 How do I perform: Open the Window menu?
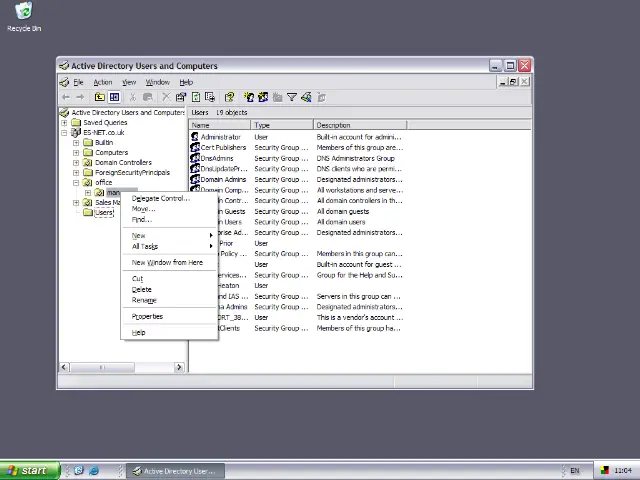(158, 82)
